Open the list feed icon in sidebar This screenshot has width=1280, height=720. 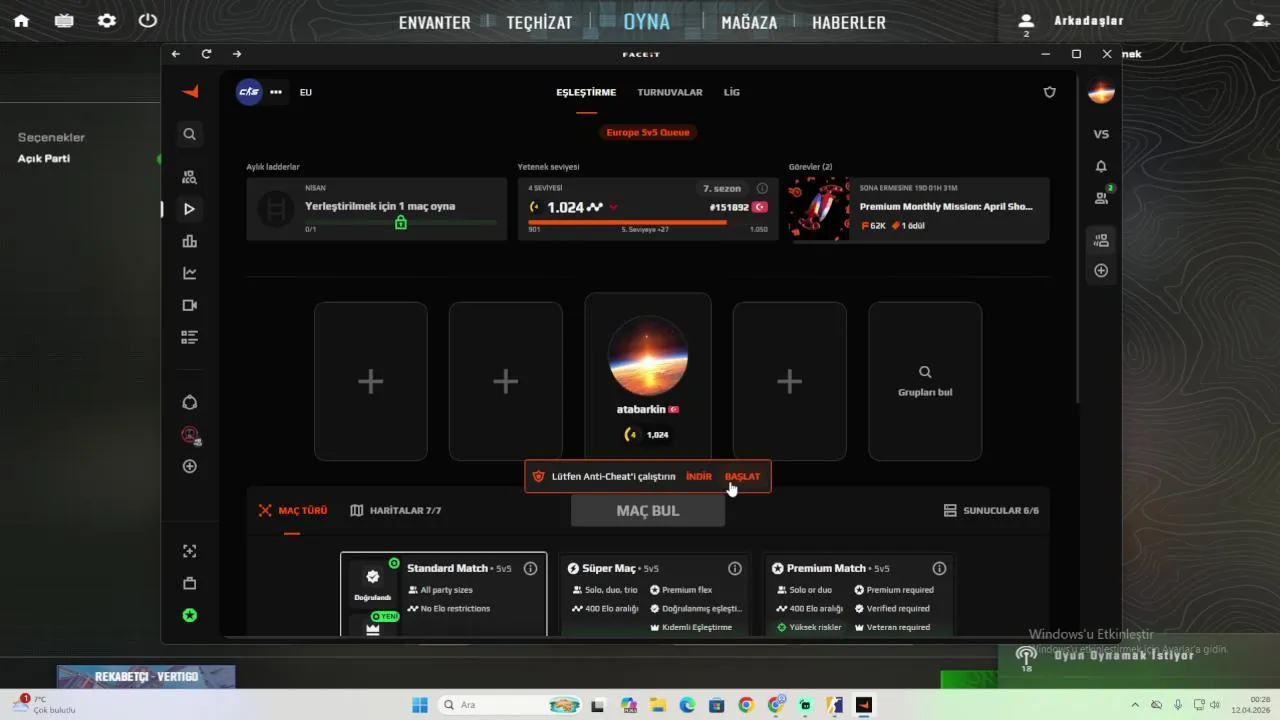[x=190, y=337]
